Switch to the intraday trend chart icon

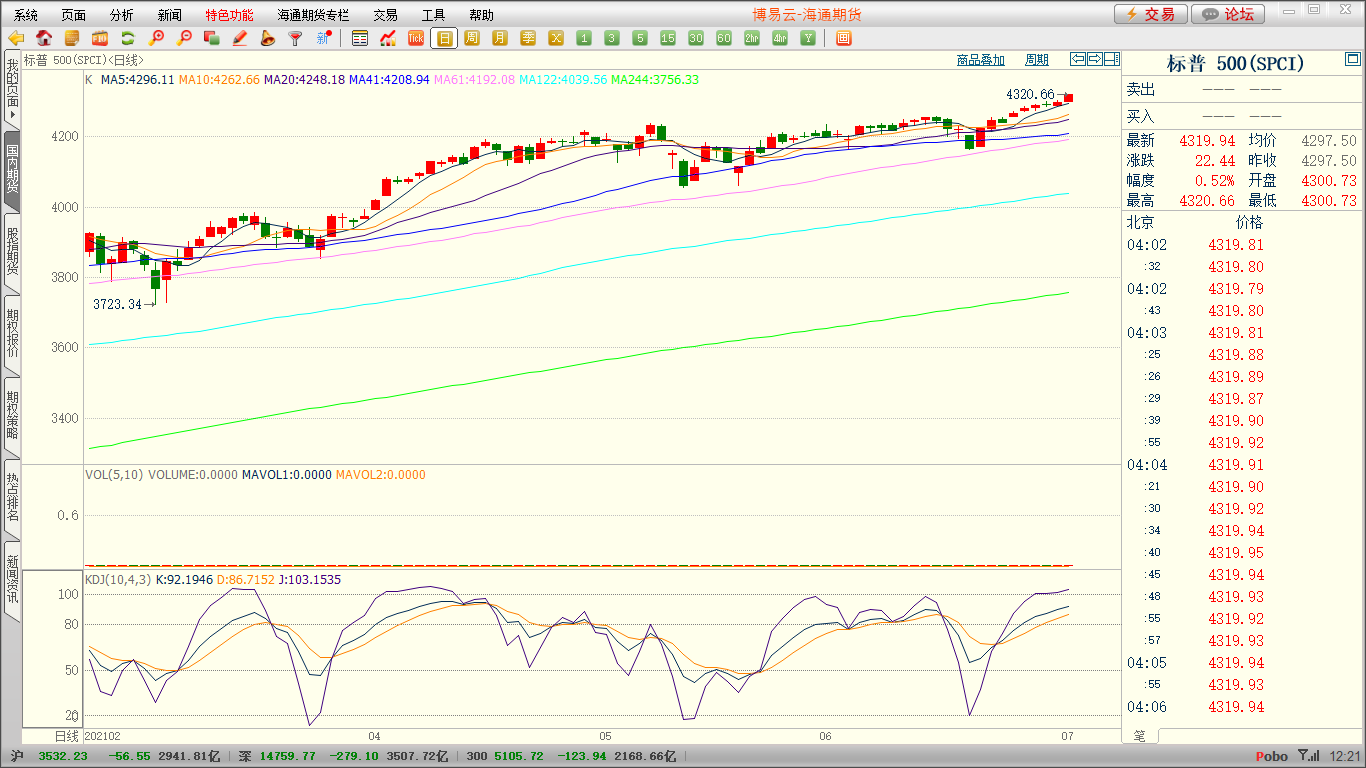pyautogui.click(x=388, y=39)
